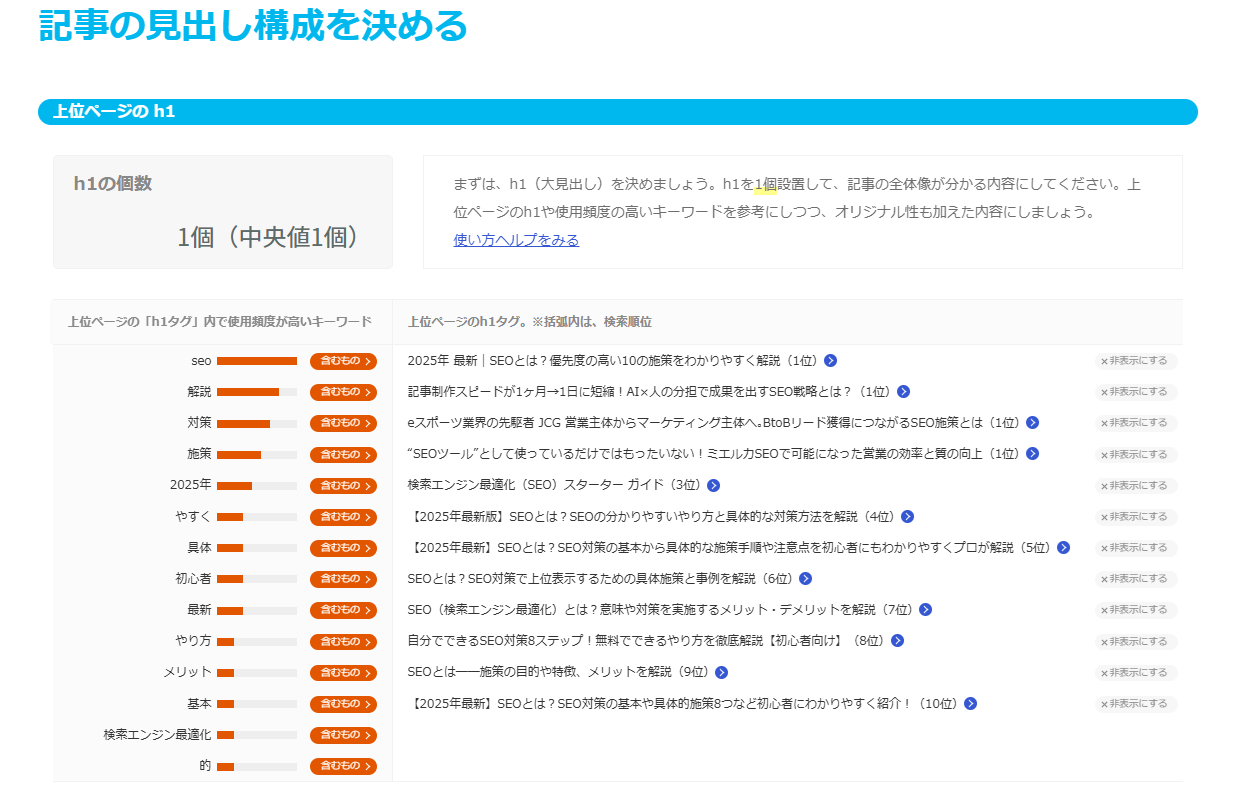This screenshot has height=810, width=1238.
Task: Click the frequency bar for keyword 対策
Action: coord(256,424)
